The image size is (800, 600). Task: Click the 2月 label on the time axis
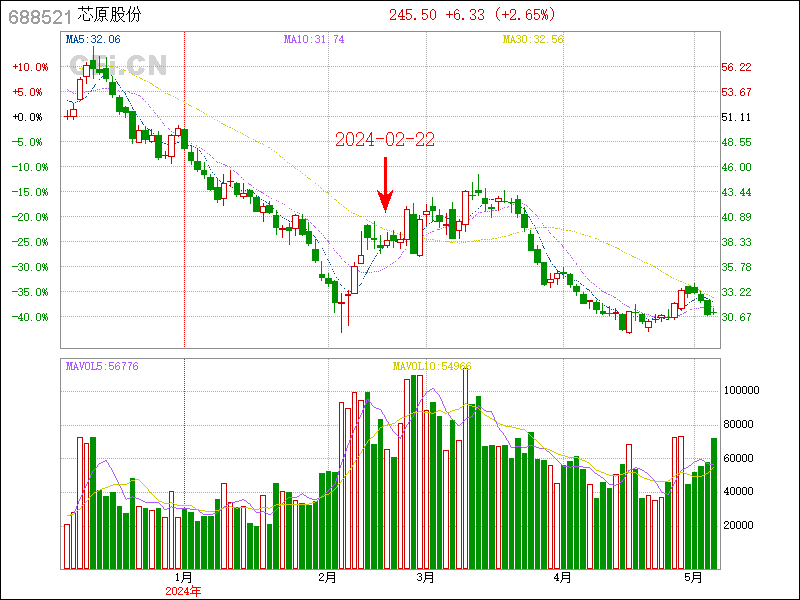pos(327,577)
